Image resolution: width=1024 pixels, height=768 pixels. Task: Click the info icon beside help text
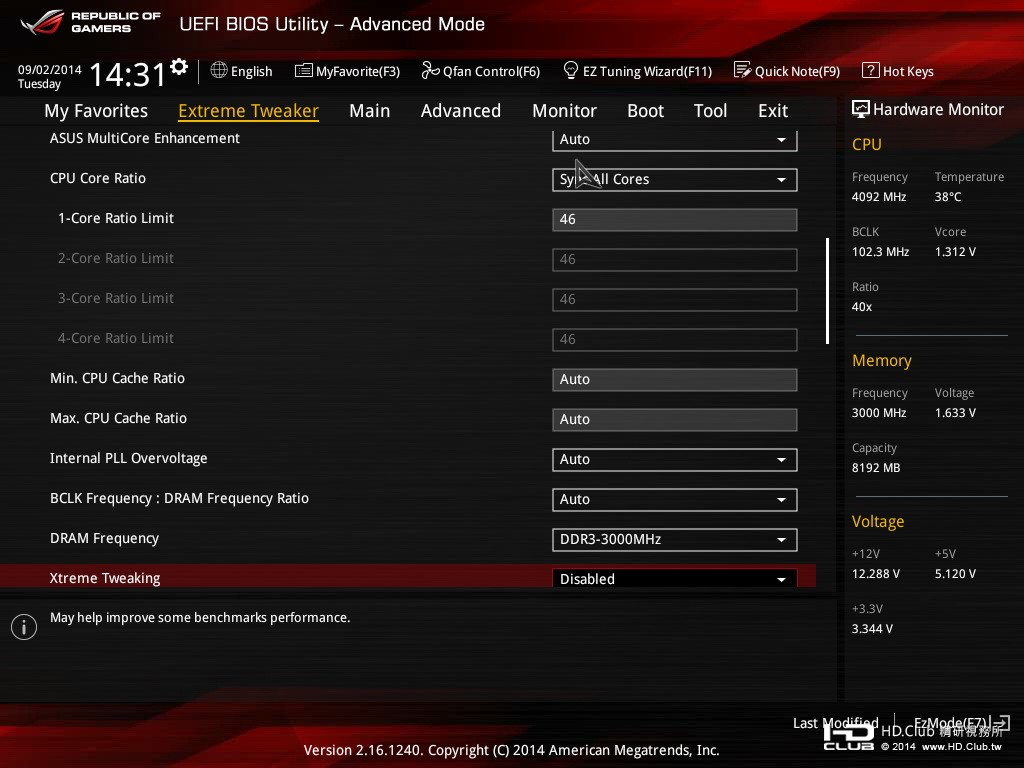[24, 627]
